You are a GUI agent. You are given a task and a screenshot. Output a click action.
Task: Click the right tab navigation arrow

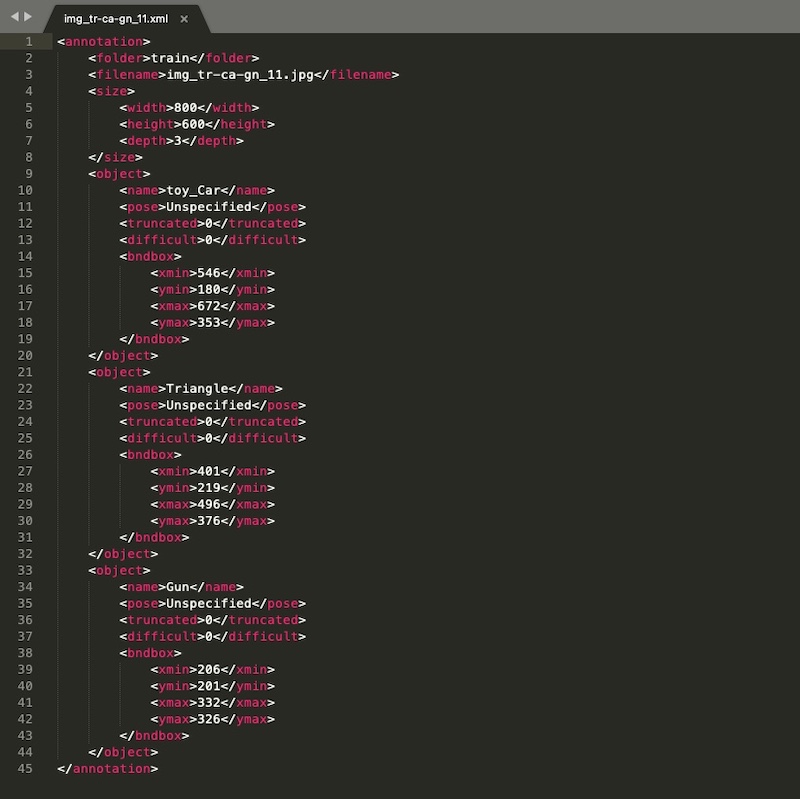(x=28, y=17)
